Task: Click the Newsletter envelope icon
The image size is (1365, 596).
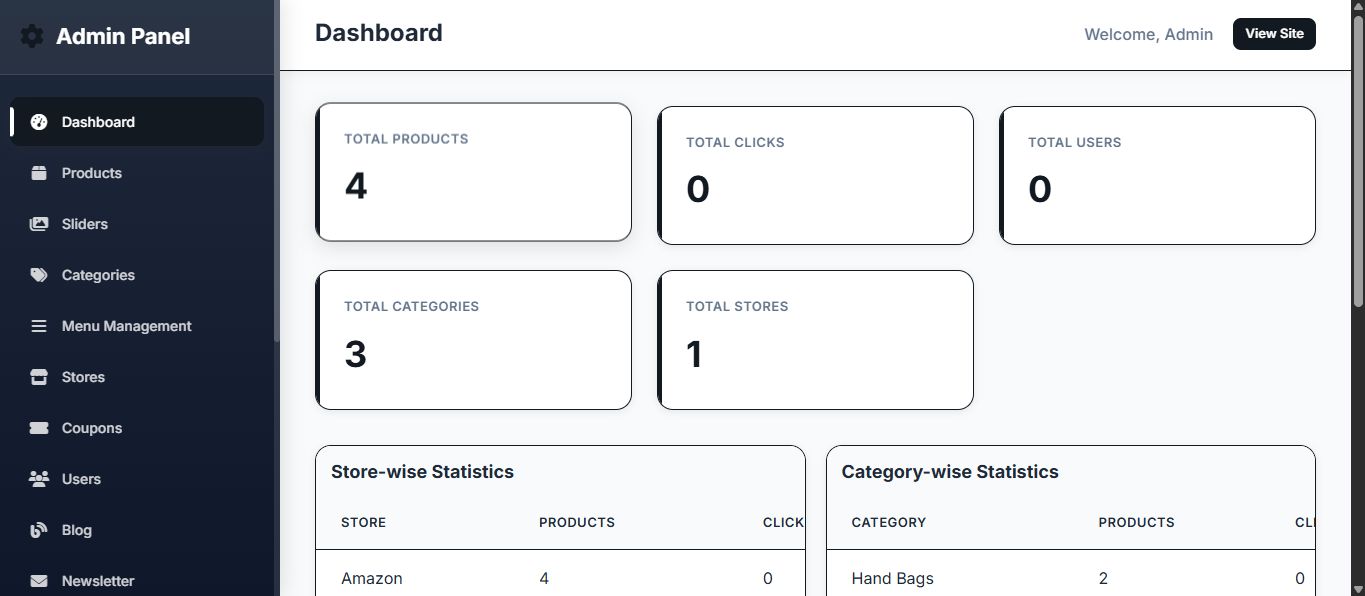Action: [x=39, y=581]
